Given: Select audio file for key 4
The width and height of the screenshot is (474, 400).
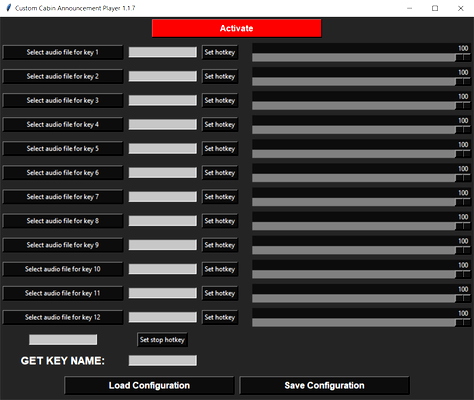Looking at the screenshot, I should point(63,125).
